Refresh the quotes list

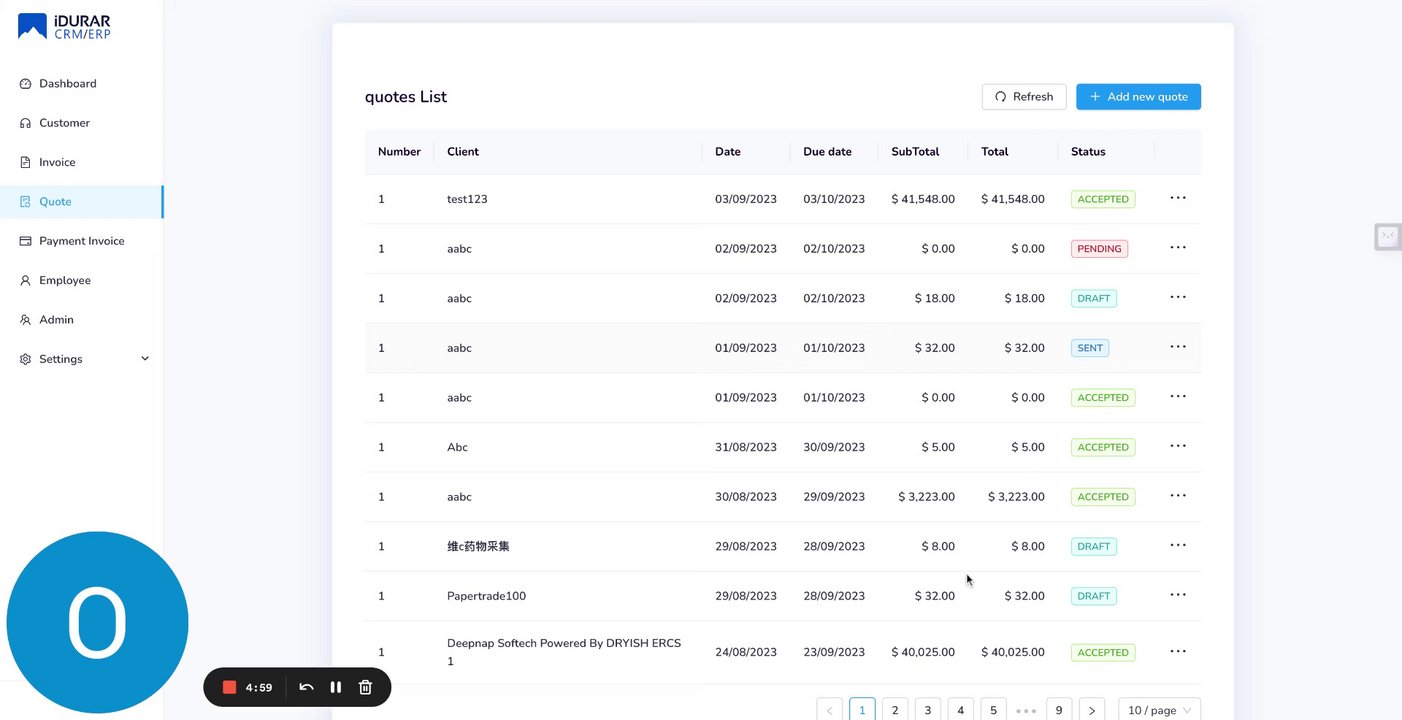(1024, 97)
